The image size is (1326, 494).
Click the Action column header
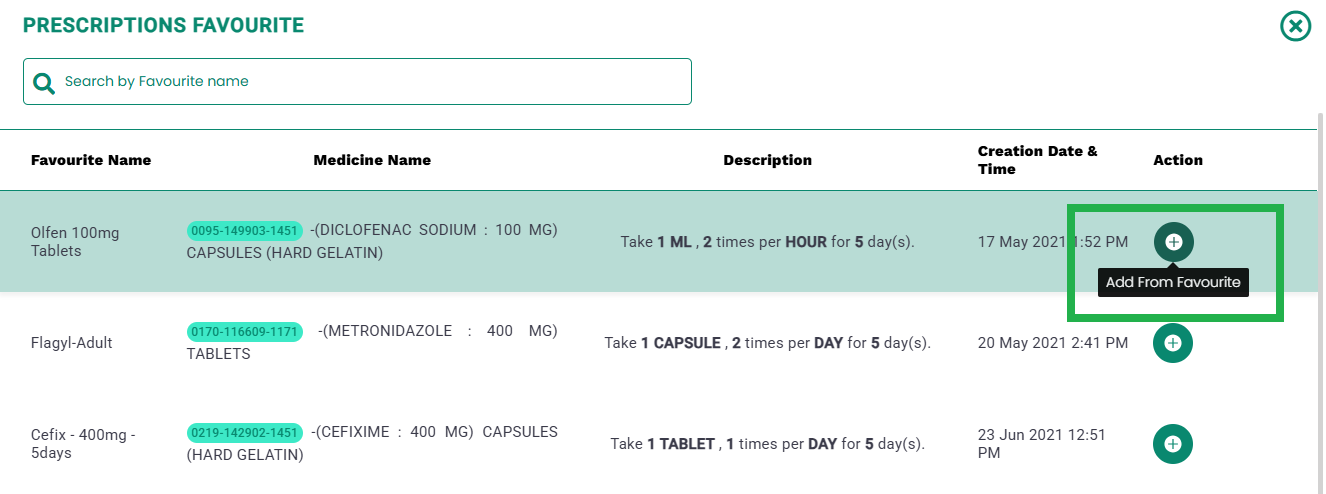click(x=1178, y=160)
